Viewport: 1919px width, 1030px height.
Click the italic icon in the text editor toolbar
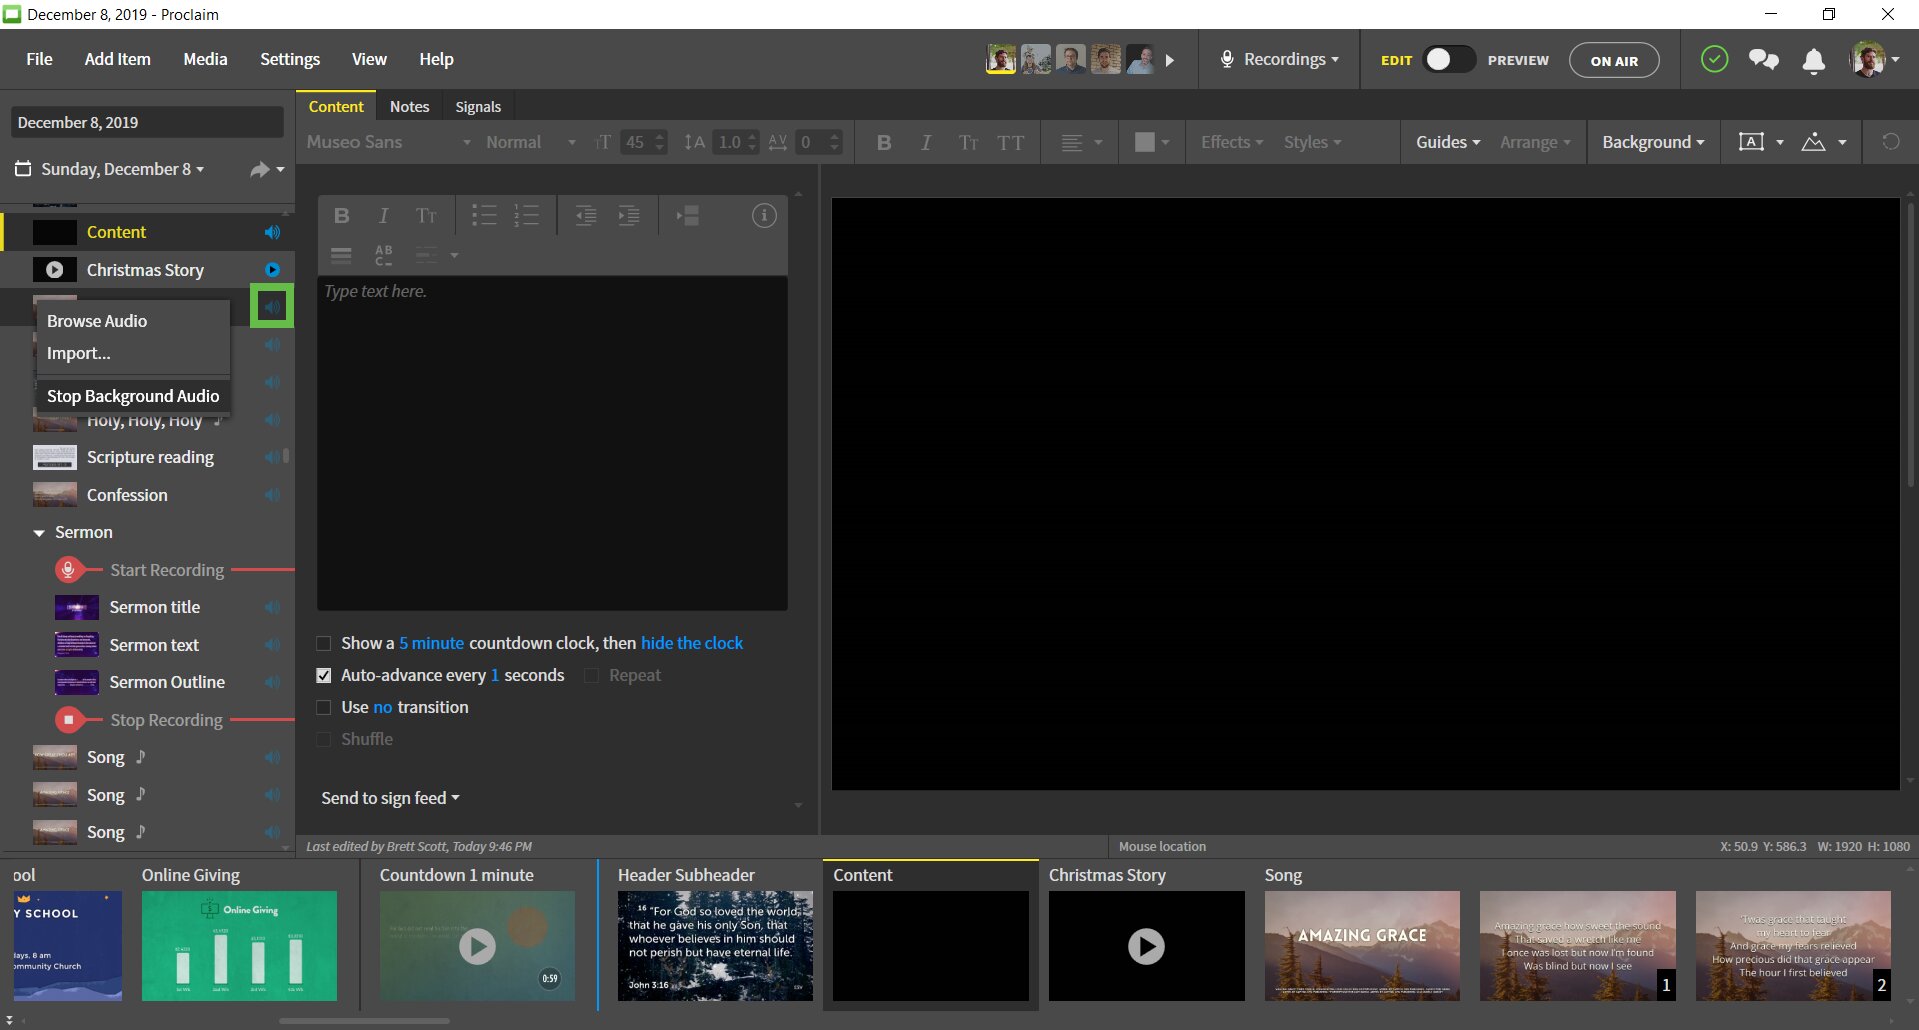point(383,215)
